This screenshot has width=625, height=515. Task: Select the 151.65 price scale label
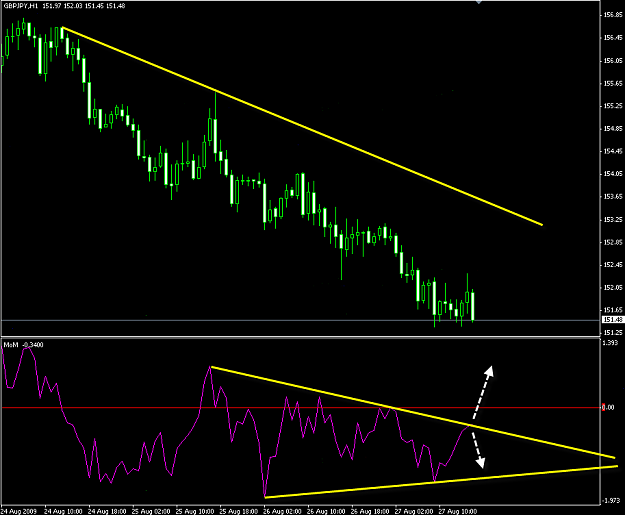[x=613, y=310]
